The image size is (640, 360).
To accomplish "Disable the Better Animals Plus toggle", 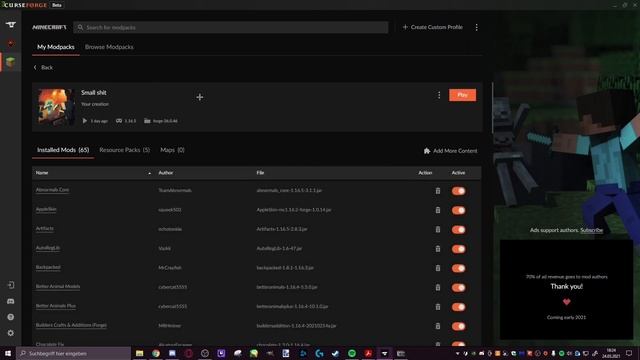I will pos(458,307).
